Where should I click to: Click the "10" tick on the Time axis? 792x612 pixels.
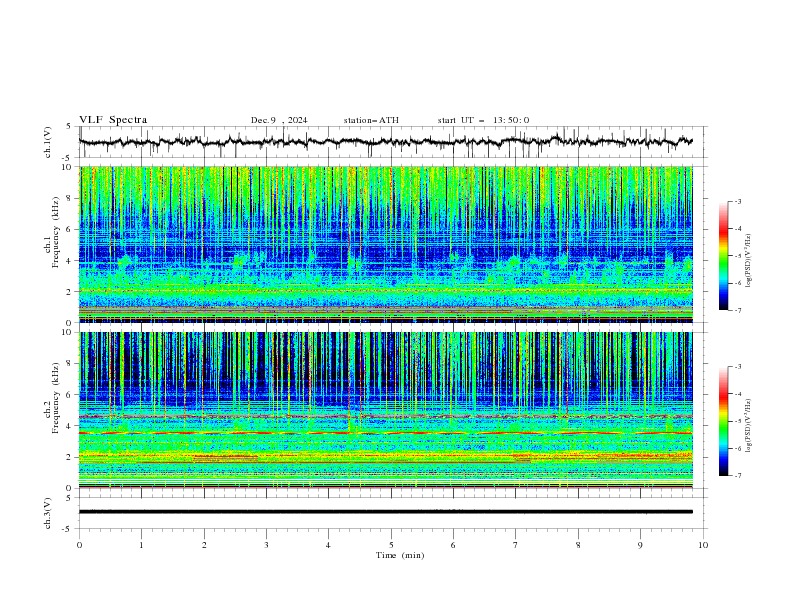point(703,545)
